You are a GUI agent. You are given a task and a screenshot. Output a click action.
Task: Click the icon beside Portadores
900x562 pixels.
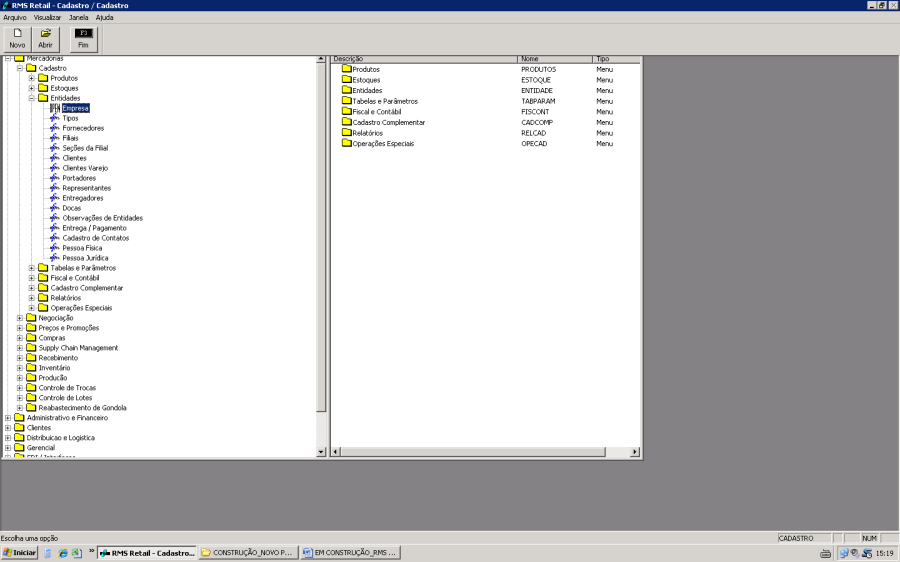click(55, 178)
